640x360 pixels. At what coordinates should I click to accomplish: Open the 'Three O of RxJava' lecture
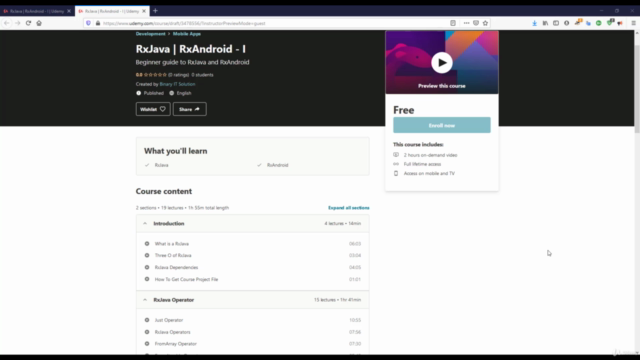pos(173,256)
